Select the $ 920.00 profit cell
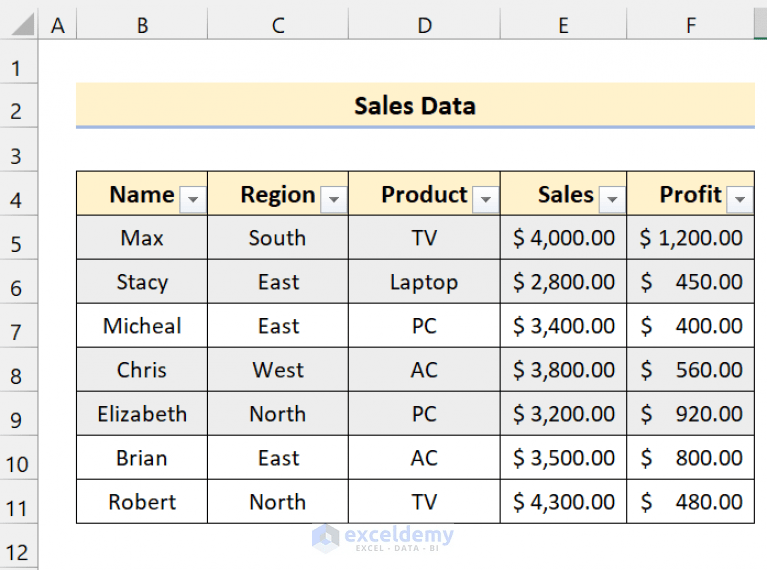The height and width of the screenshot is (570, 767). pos(691,414)
